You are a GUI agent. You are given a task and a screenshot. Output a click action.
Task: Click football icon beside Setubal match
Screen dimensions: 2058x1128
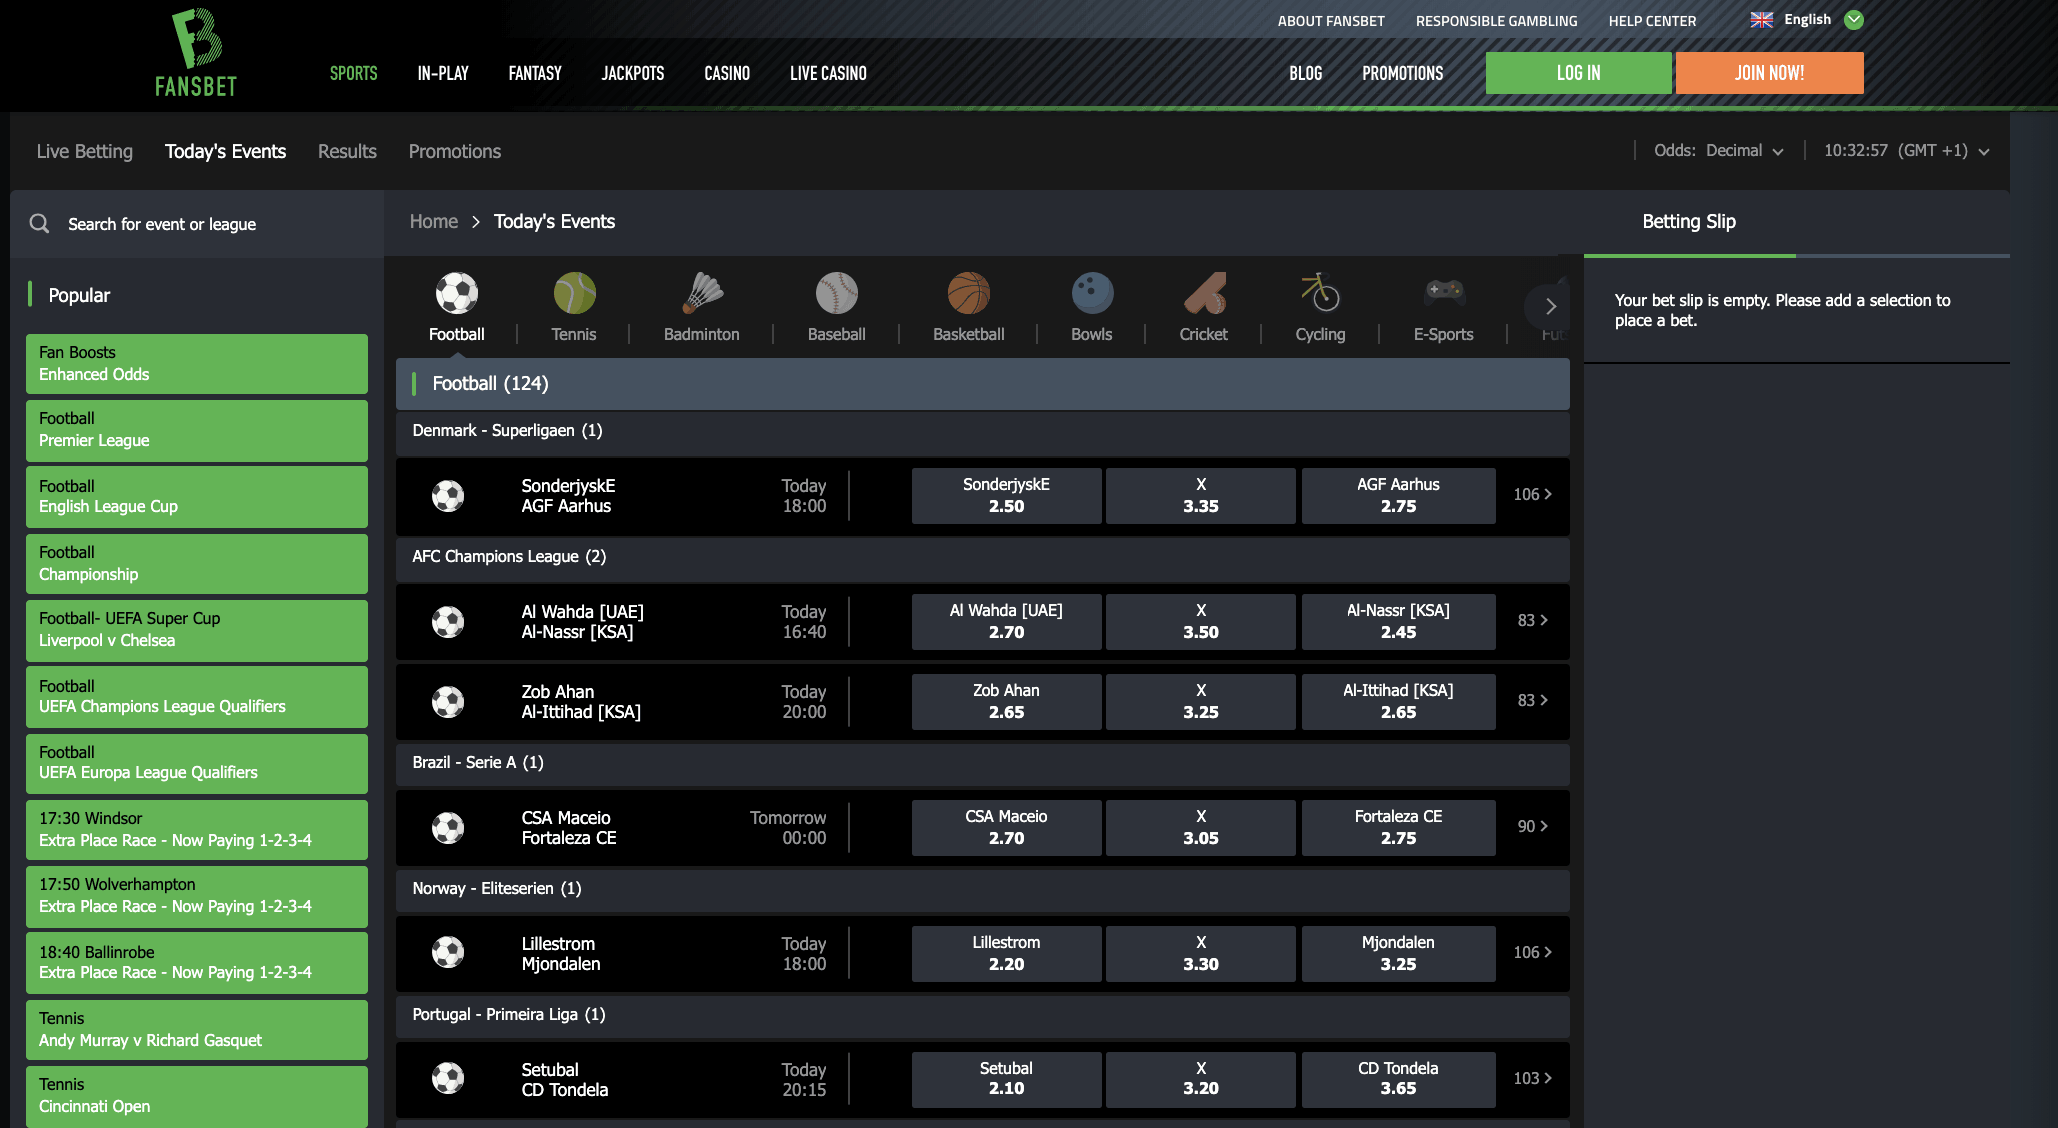pos(448,1079)
